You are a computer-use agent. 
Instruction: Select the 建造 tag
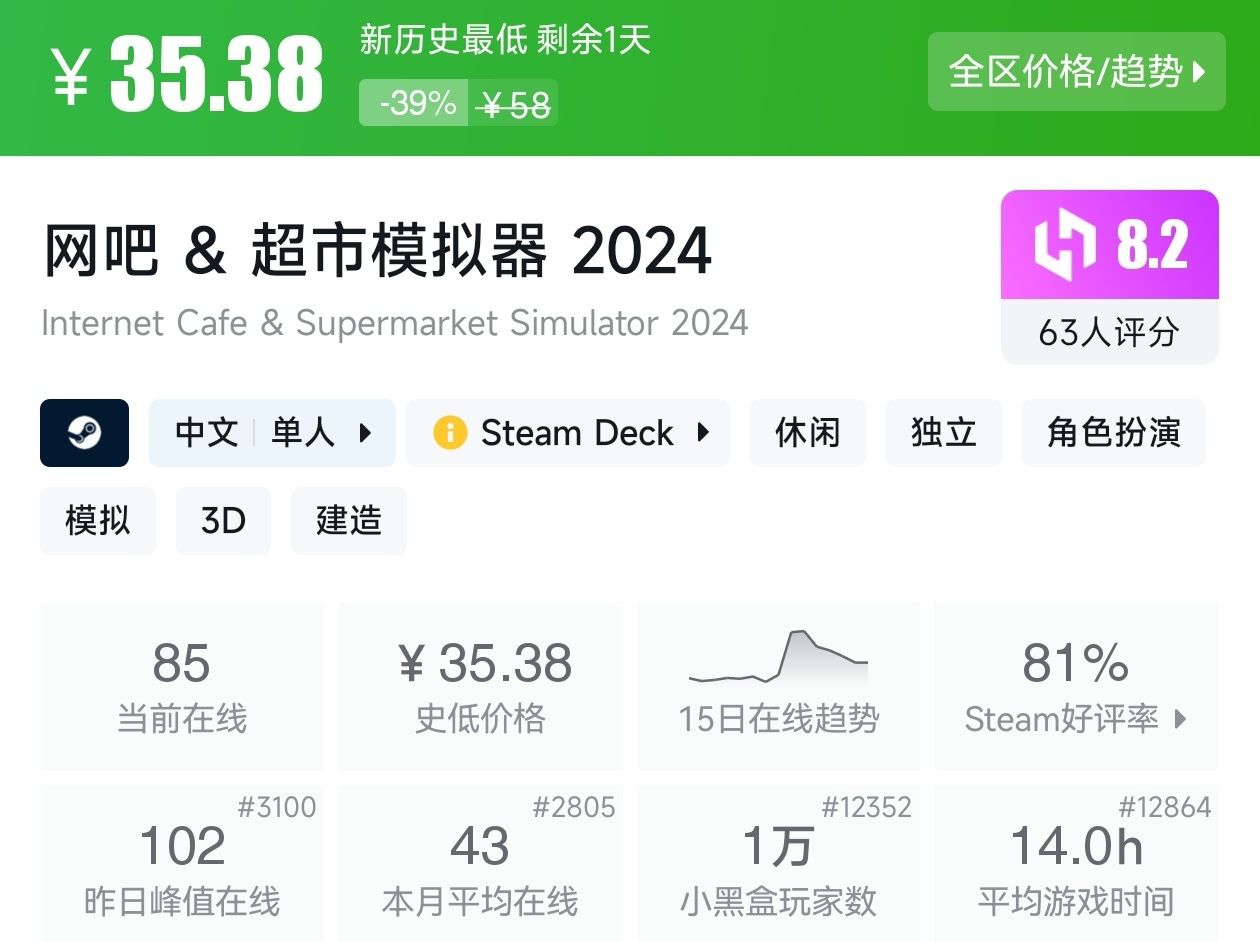tap(348, 521)
